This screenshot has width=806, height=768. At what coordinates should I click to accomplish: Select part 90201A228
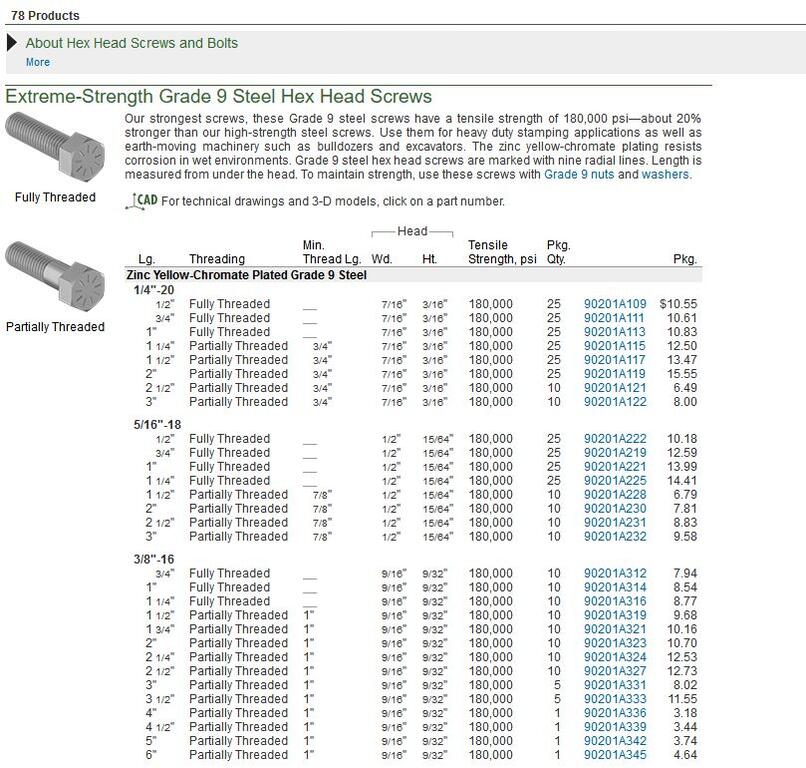click(x=615, y=494)
